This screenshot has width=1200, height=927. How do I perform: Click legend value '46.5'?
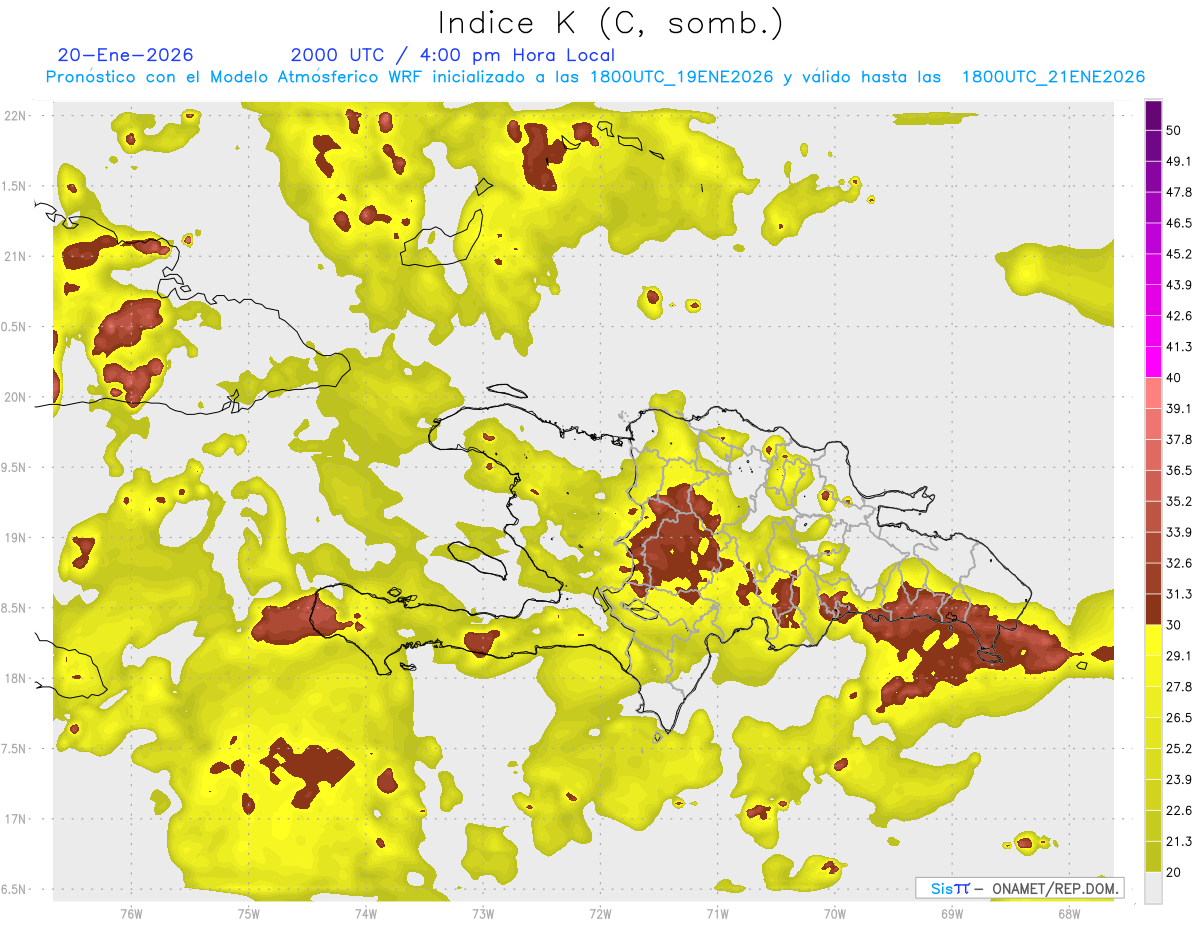(x=1179, y=223)
